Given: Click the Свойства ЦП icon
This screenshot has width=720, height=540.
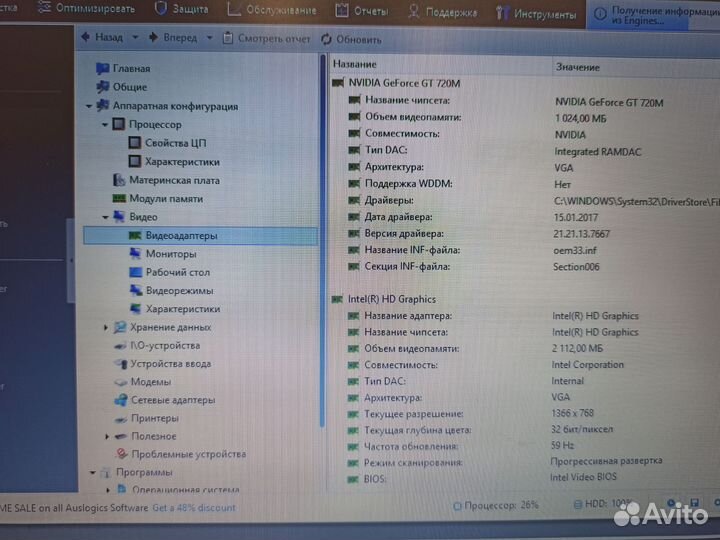Looking at the screenshot, I should point(135,143).
